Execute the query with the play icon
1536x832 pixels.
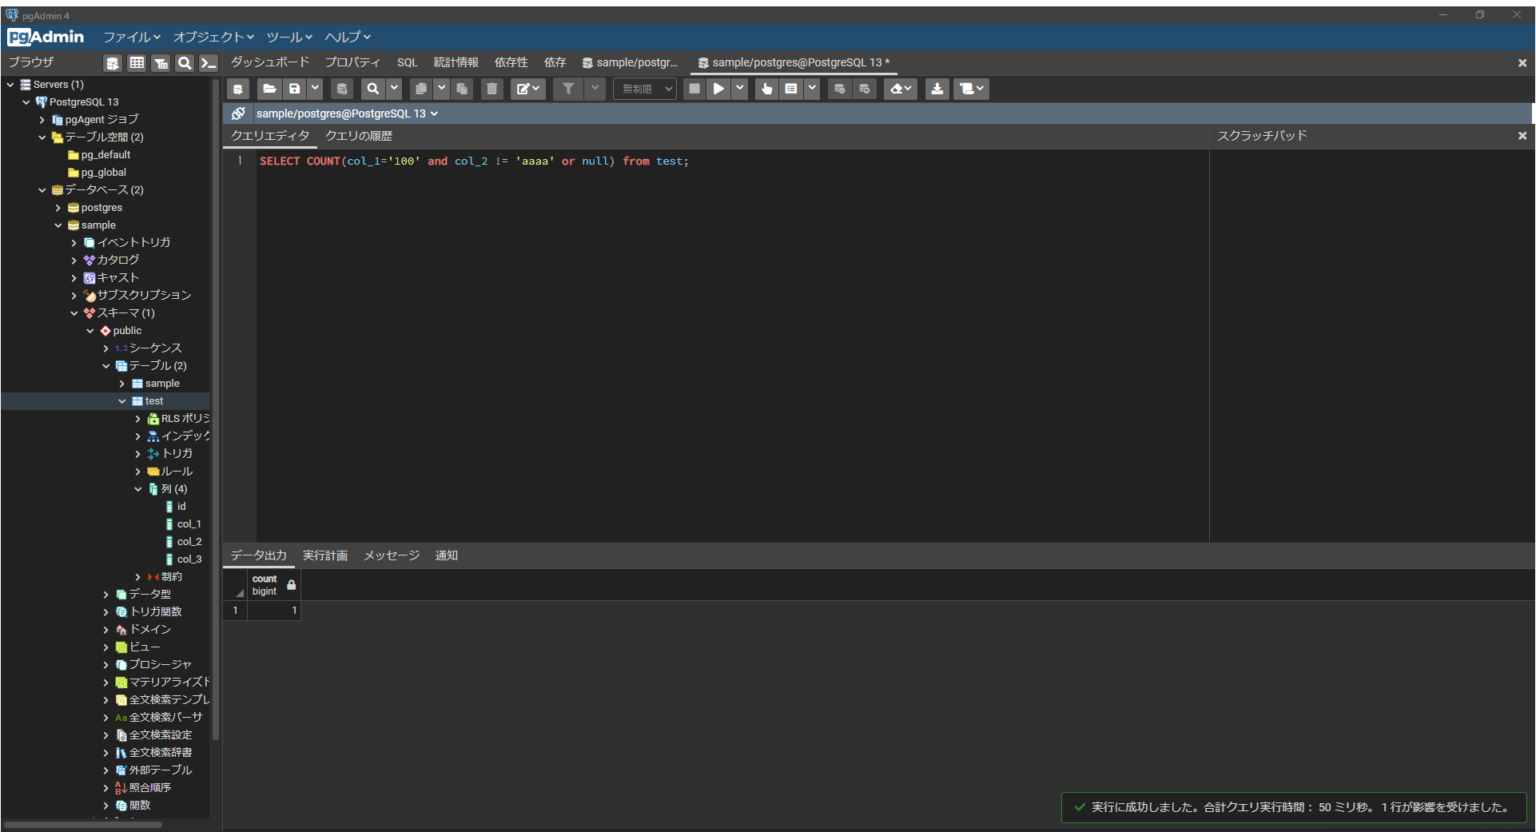(x=719, y=89)
